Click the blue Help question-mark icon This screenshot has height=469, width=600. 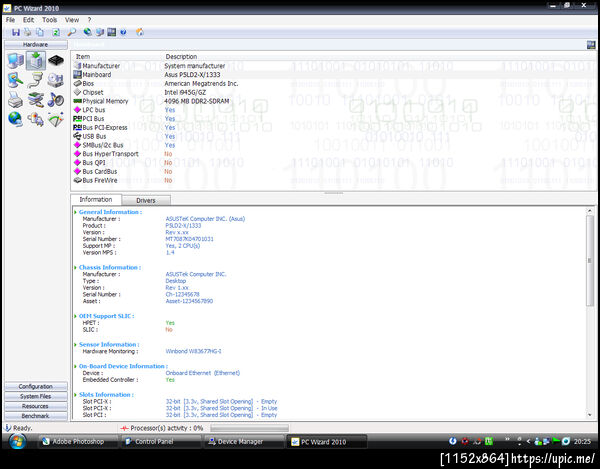click(x=123, y=33)
